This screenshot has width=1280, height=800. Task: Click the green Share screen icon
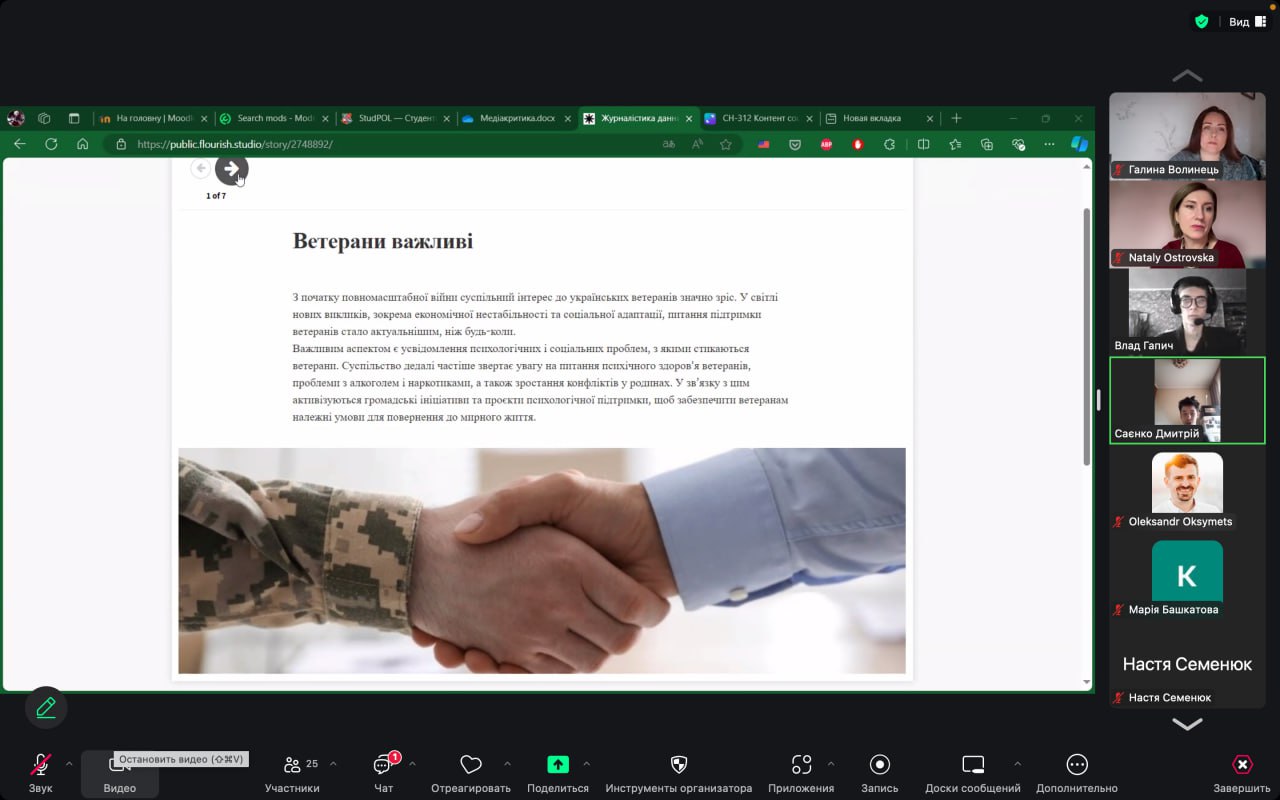coord(557,766)
